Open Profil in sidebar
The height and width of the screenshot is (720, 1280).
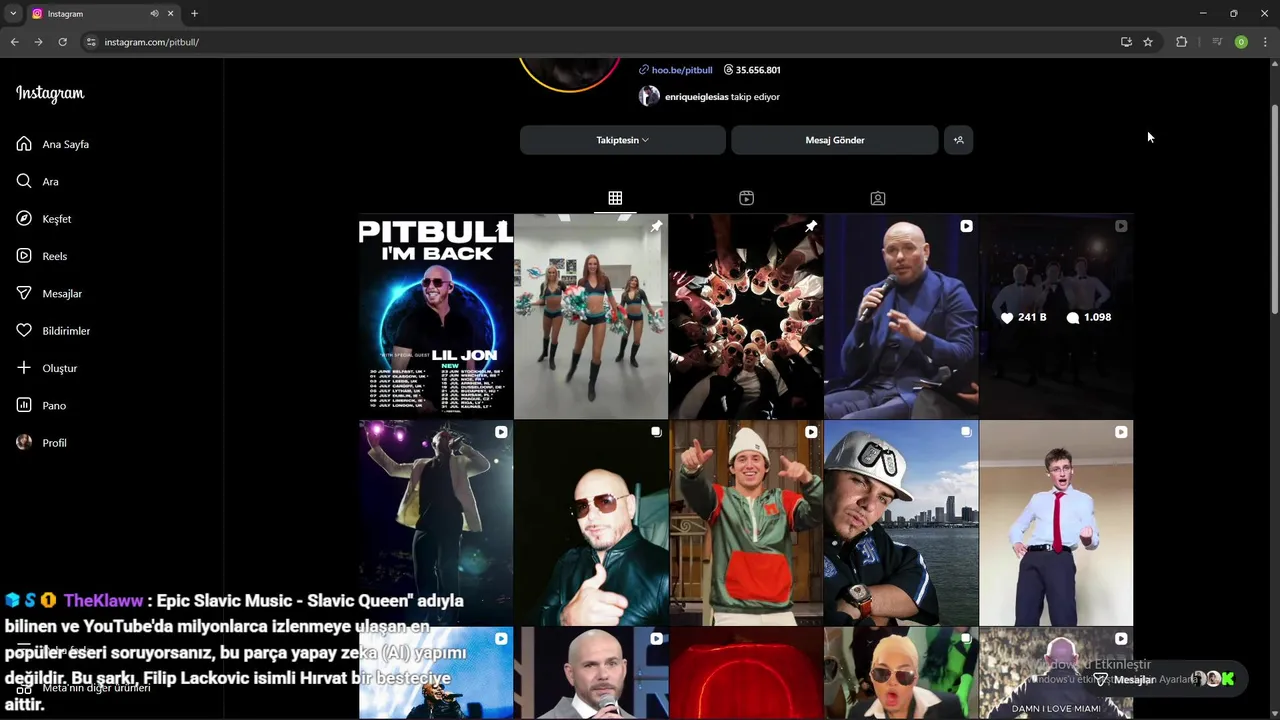(x=54, y=443)
